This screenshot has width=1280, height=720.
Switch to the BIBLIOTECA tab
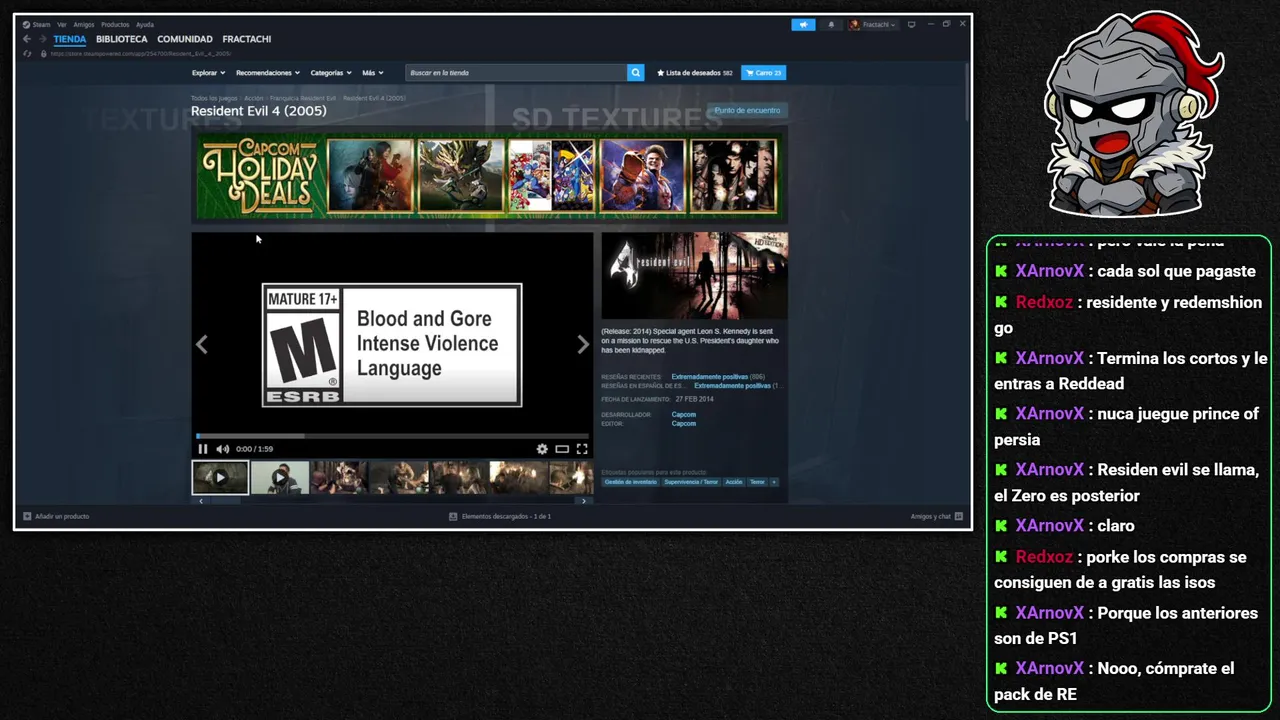(x=122, y=39)
